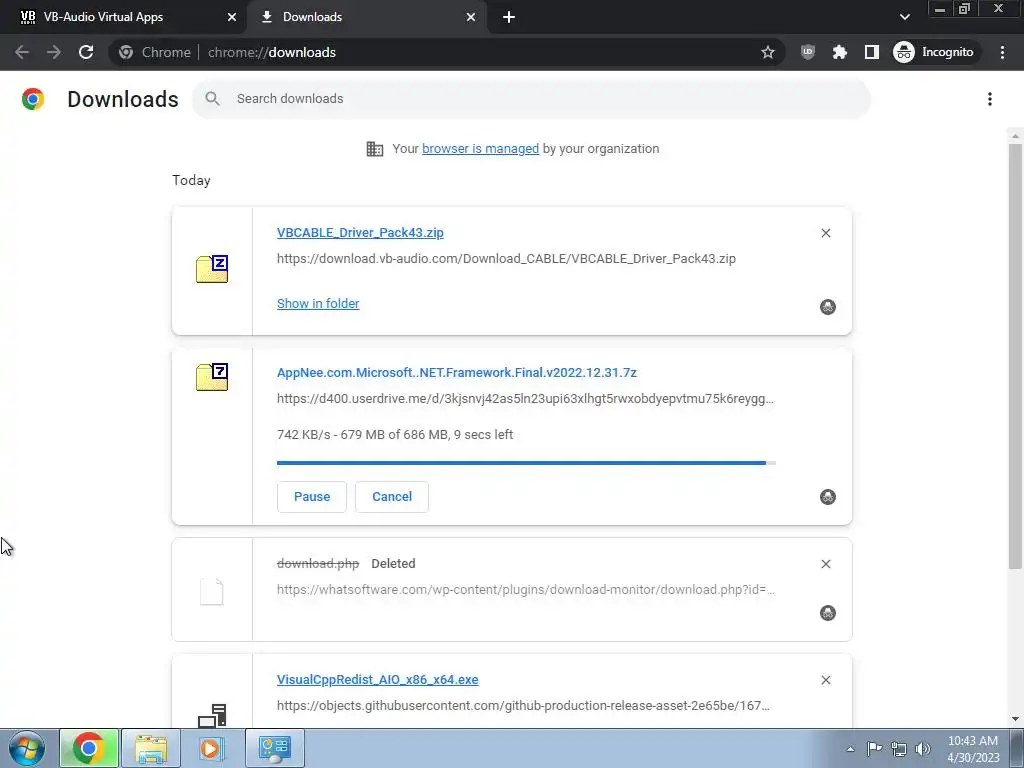
Task: Remove VisualCppRedist_AIO_x86_x64.exe from list
Action: [x=826, y=680]
